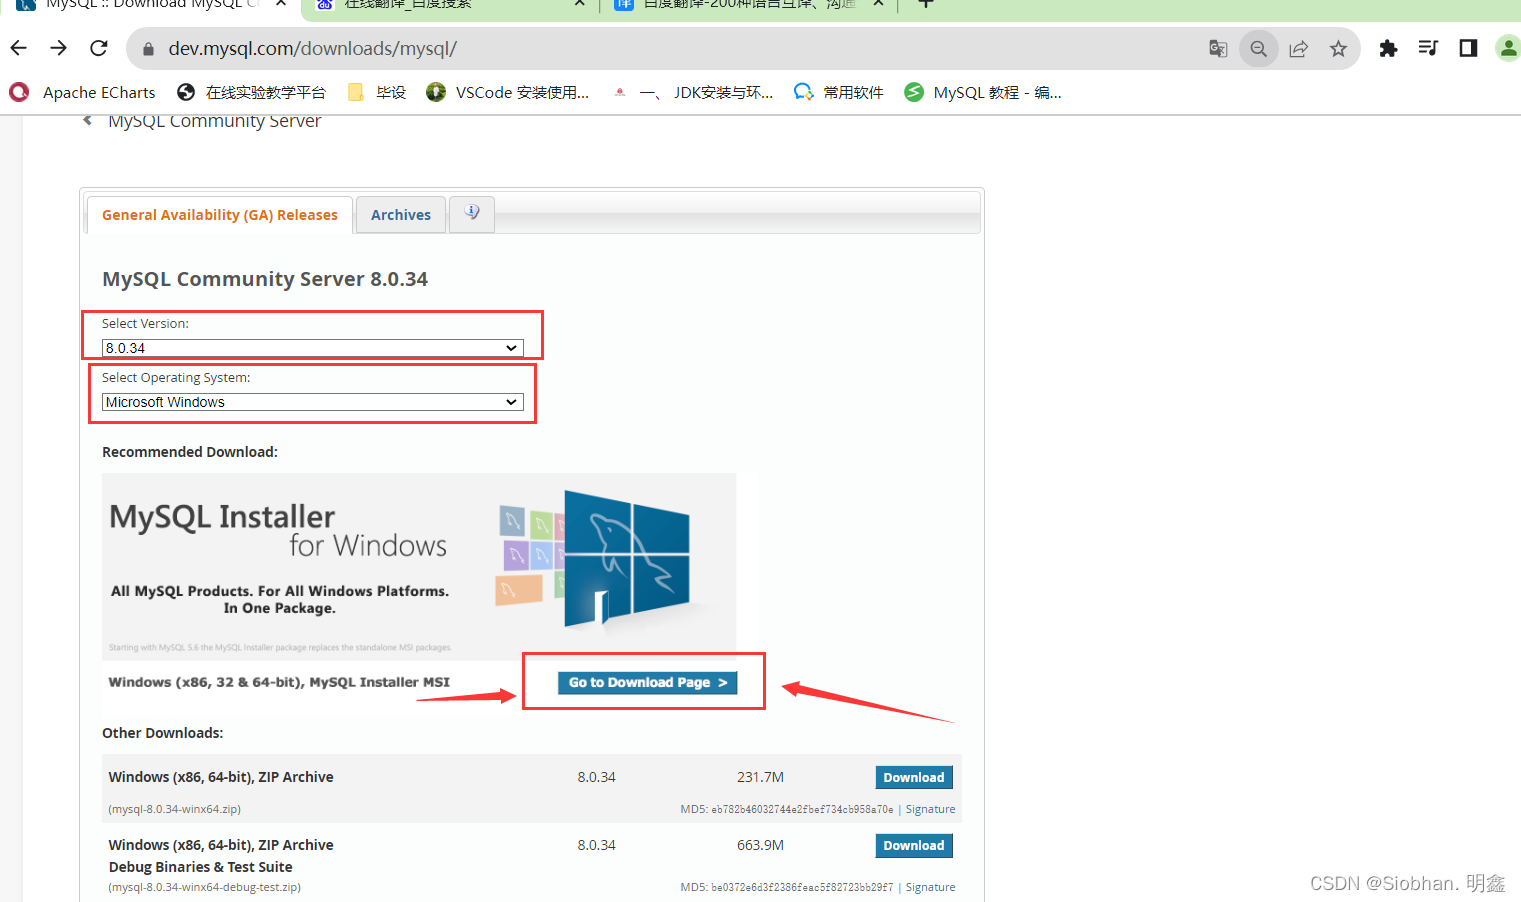Open Signature link for mysql-8.0.34-winx64.zip

pyautogui.click(x=930, y=809)
